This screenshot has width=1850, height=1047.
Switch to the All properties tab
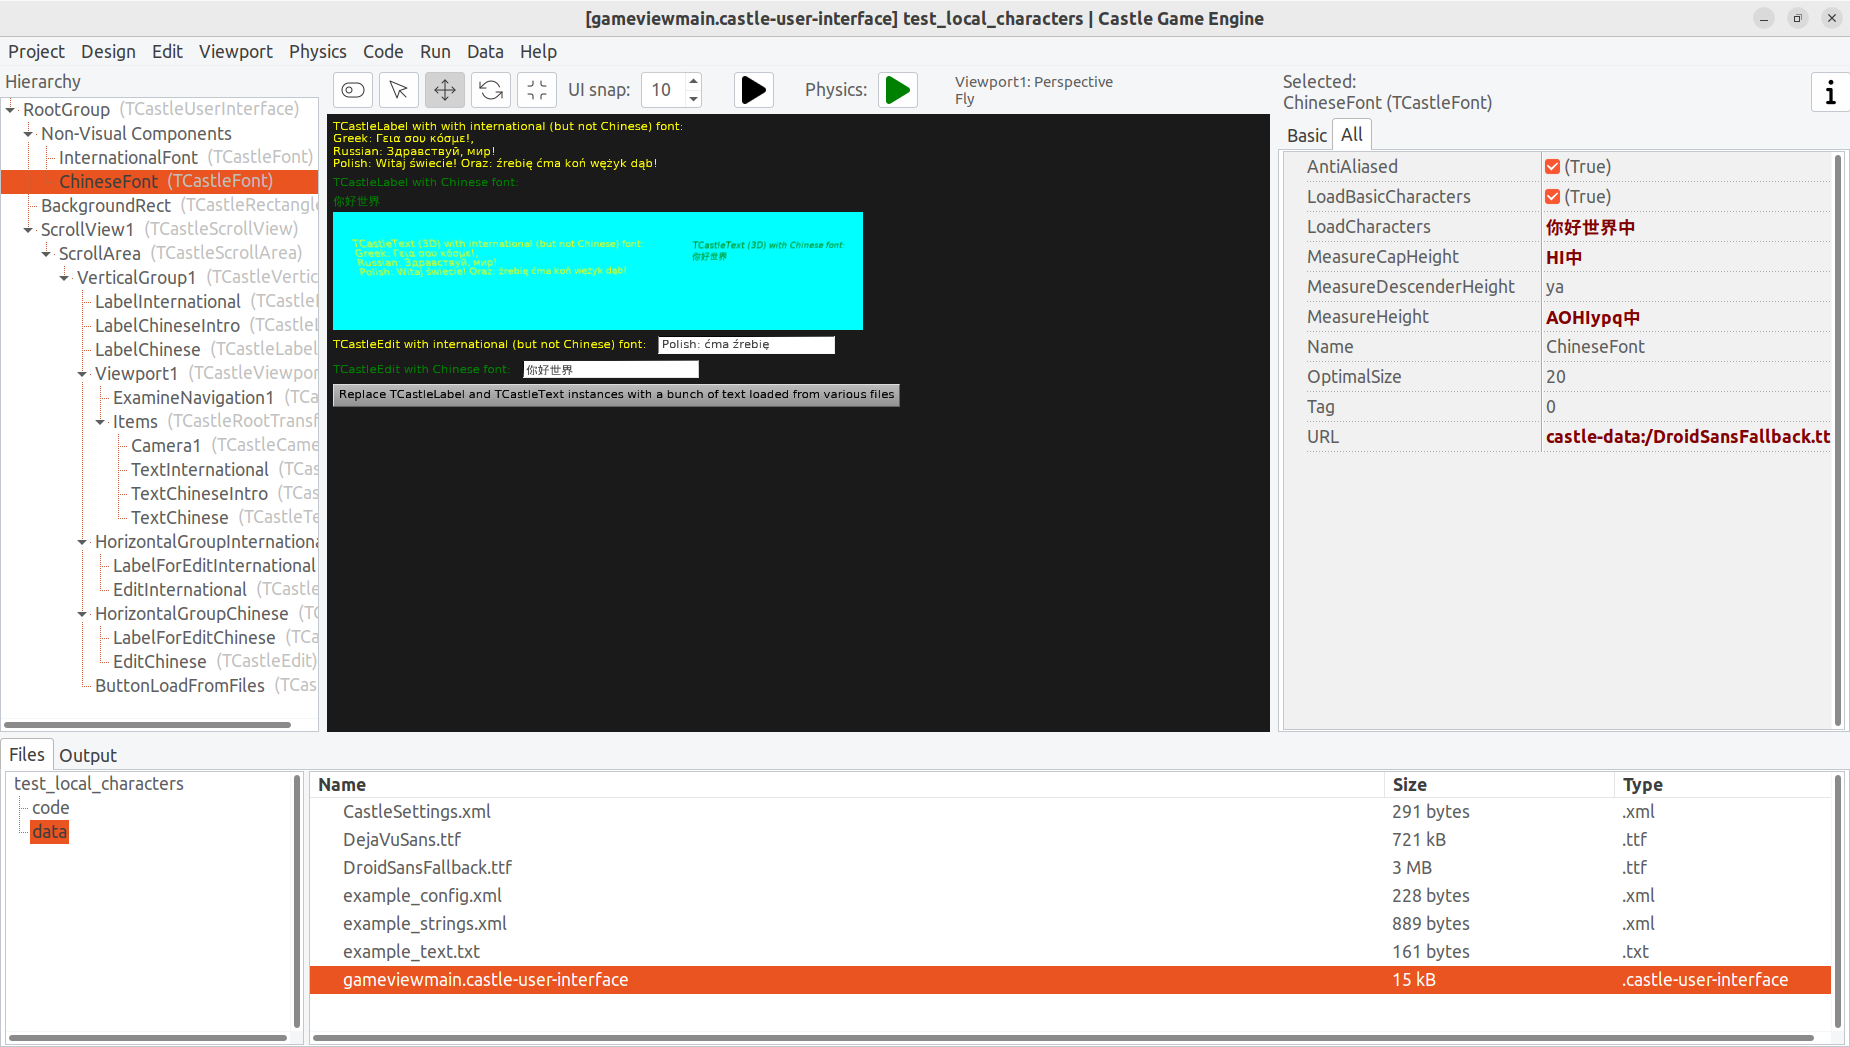tap(1352, 134)
